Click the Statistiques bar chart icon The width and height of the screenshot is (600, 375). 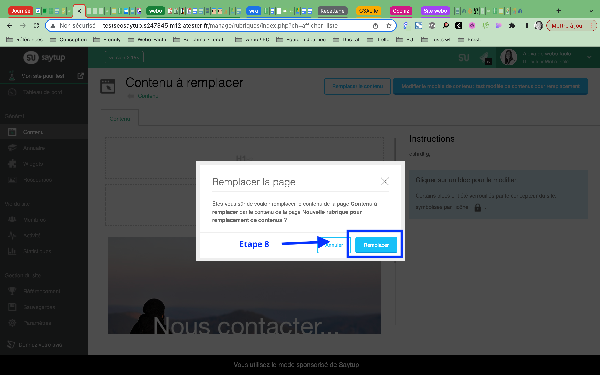point(12,251)
